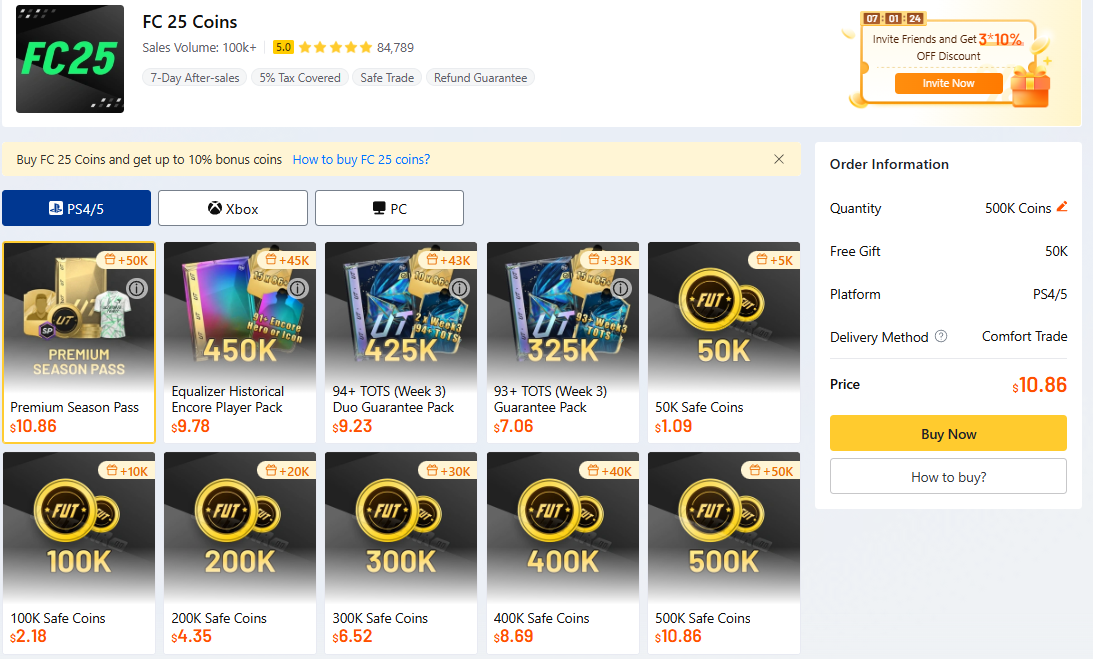
Task: Click the 5.0 rating score badge
Action: click(x=283, y=47)
